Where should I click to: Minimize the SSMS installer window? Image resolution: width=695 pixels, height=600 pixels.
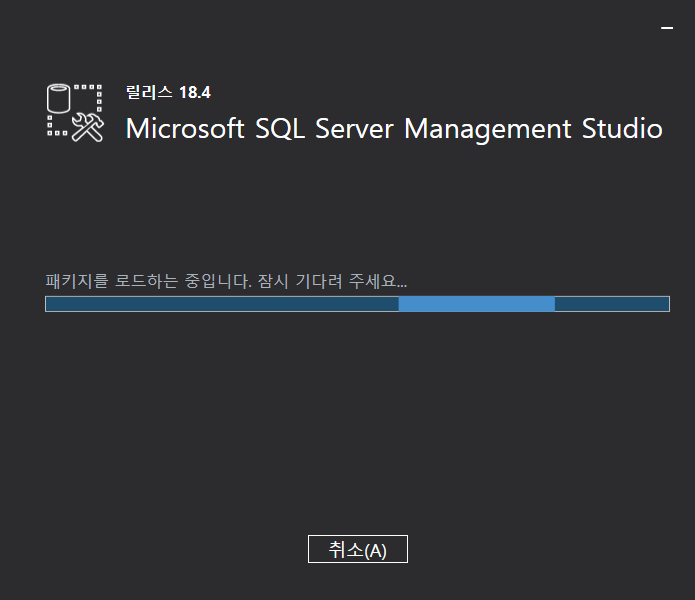(x=667, y=28)
